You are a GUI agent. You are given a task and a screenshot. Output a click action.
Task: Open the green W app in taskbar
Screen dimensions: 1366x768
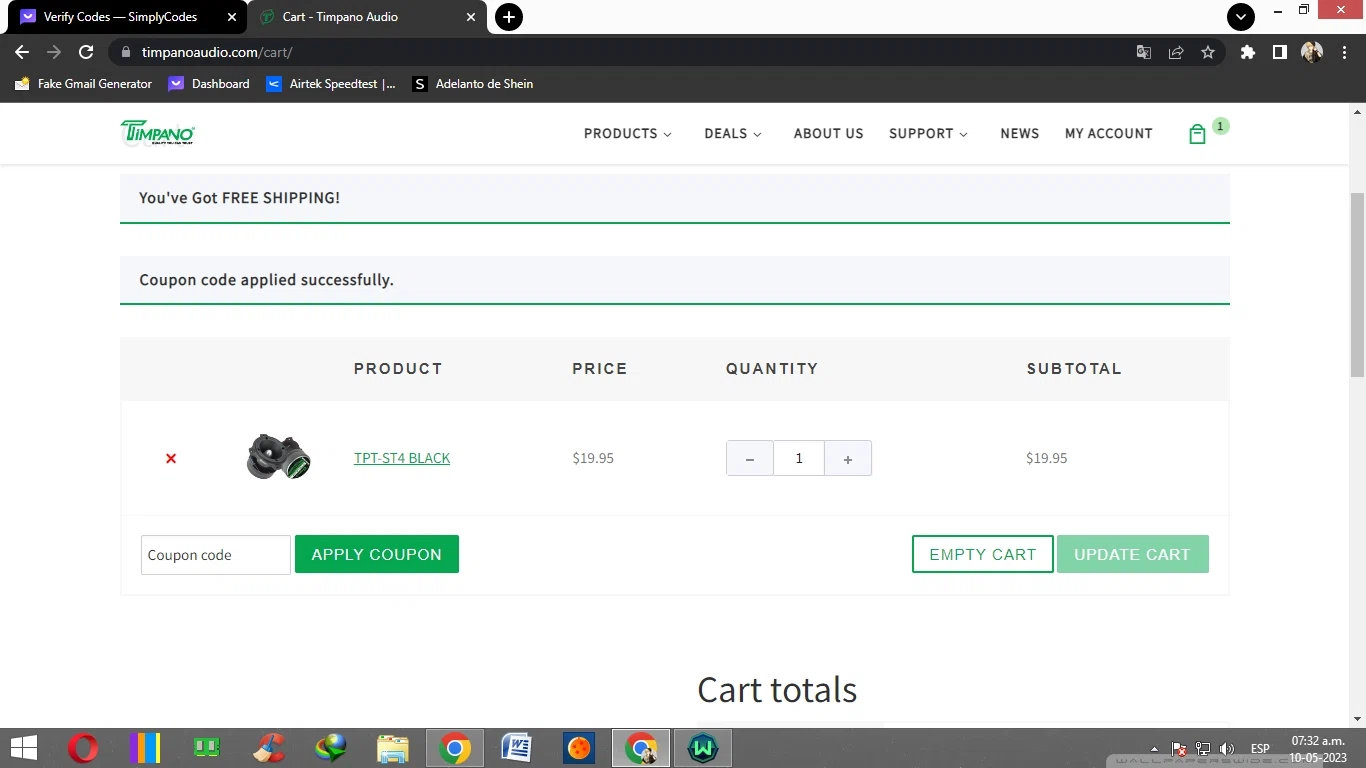(x=703, y=747)
